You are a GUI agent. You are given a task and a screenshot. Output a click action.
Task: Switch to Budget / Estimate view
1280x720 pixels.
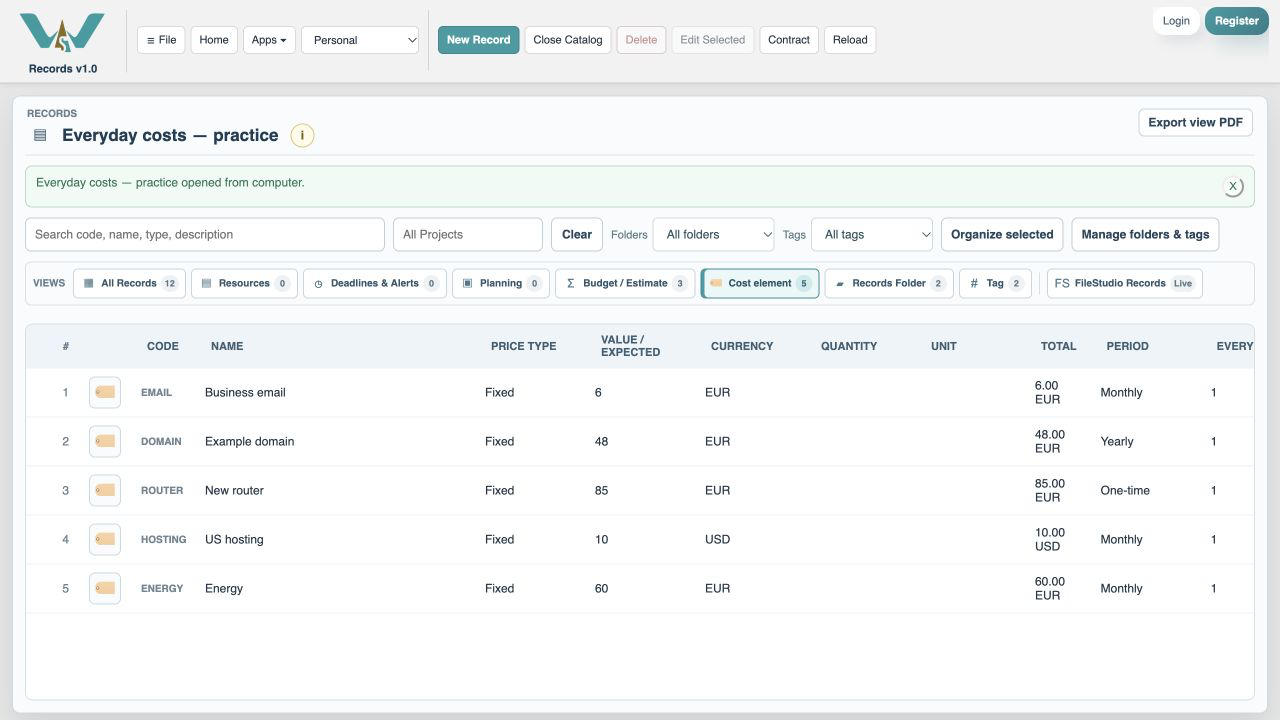(625, 284)
